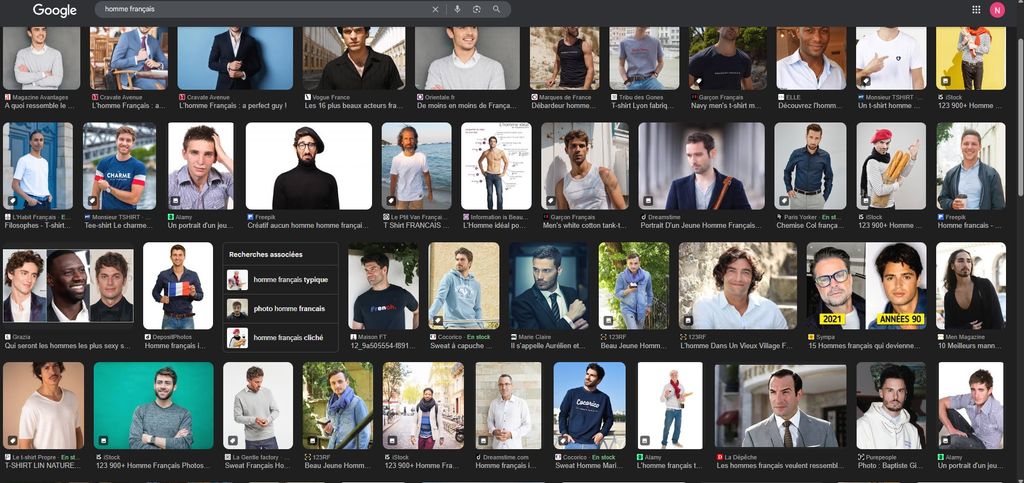The width and height of the screenshot is (1024, 483).
Task: Open the '2021 / ANNÉES 90' comparison image
Action: point(867,286)
